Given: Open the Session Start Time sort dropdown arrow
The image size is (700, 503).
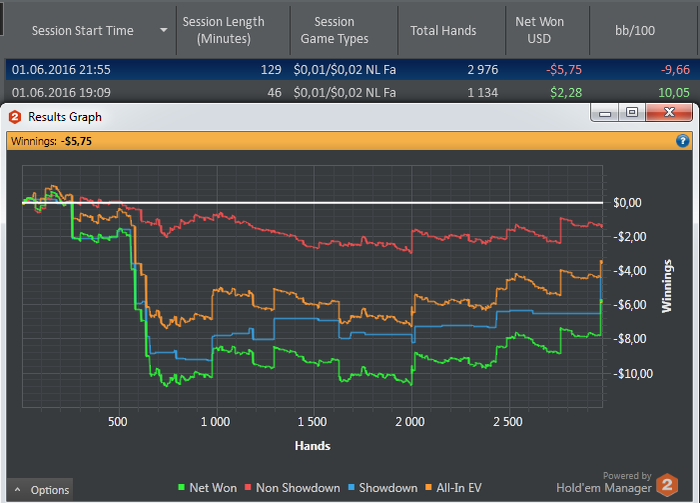Looking at the screenshot, I should 164,30.
